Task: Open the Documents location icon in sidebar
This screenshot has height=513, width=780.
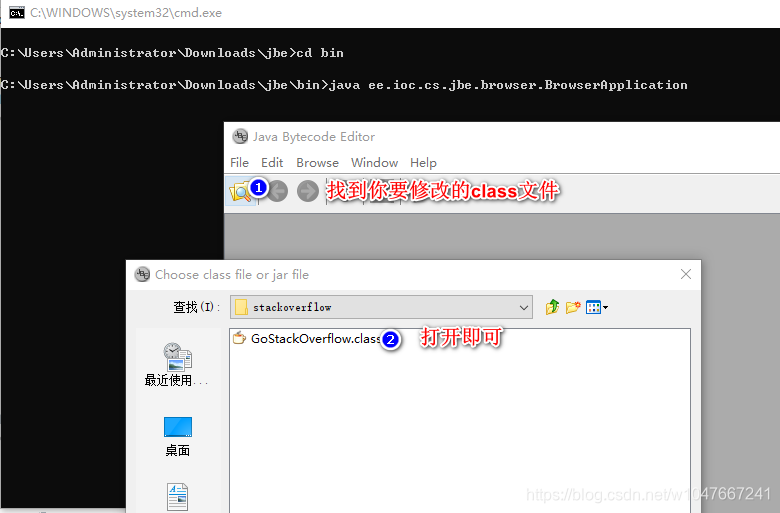Action: 178,497
